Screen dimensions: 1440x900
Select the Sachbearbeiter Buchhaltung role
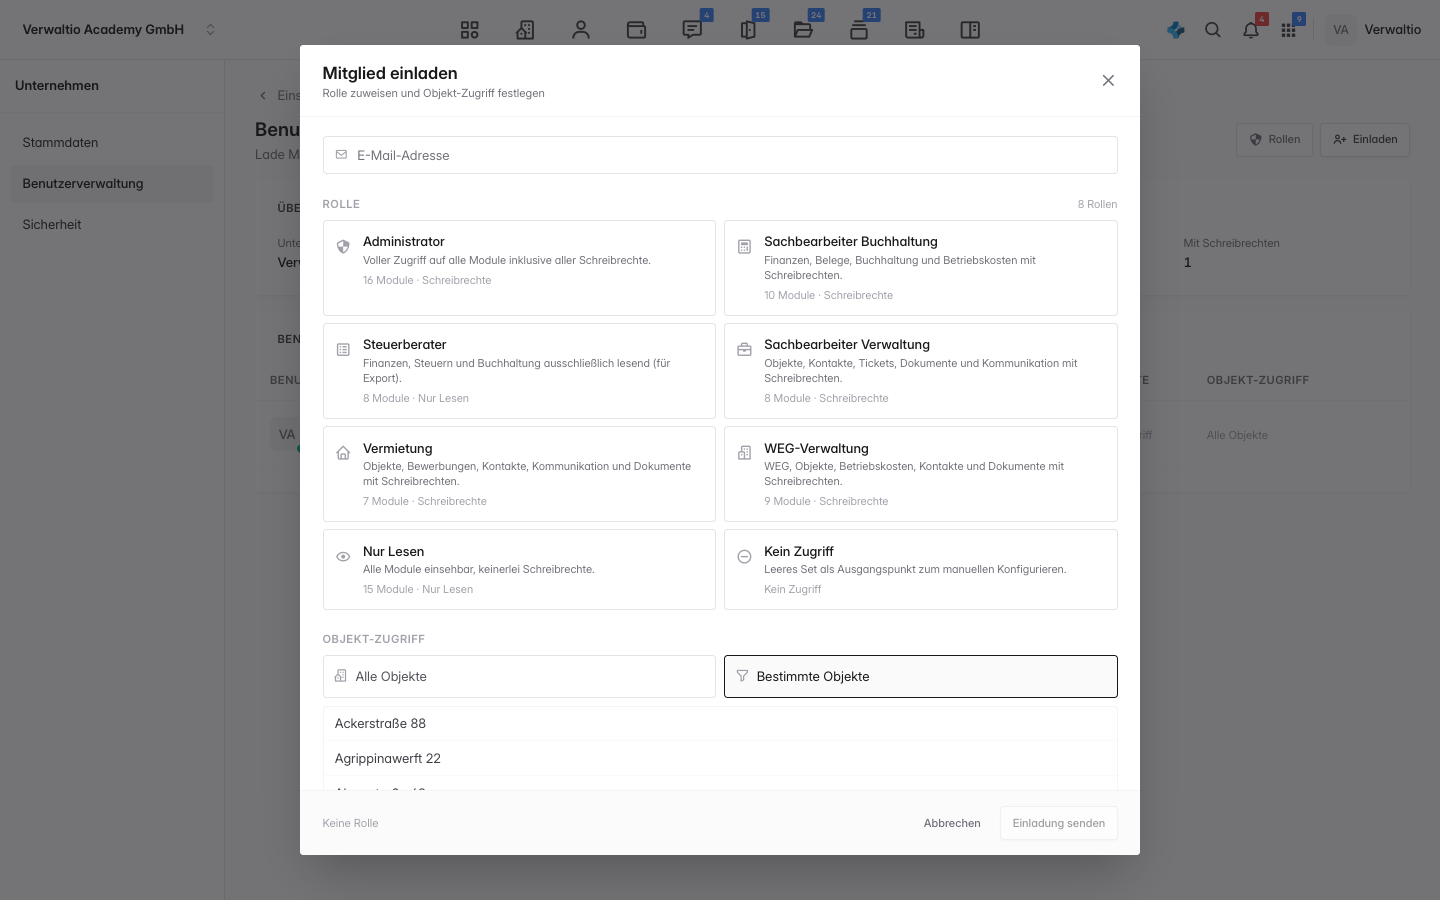pos(921,268)
